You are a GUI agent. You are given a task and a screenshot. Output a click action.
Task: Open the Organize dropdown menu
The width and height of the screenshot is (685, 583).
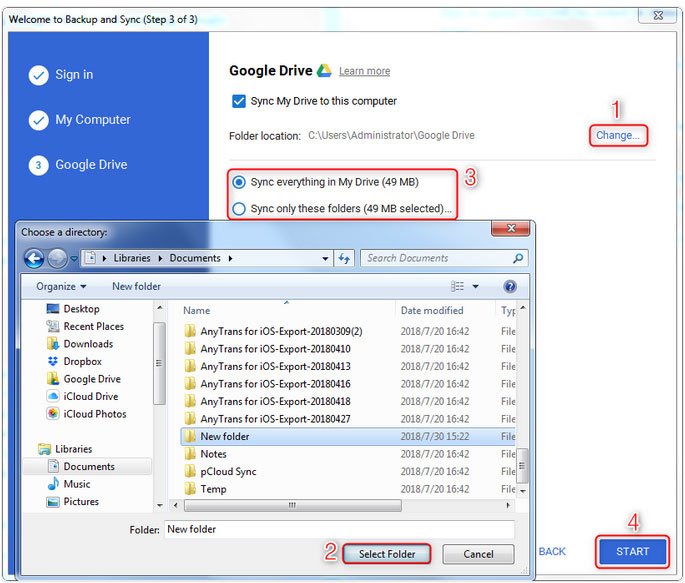[x=61, y=286]
